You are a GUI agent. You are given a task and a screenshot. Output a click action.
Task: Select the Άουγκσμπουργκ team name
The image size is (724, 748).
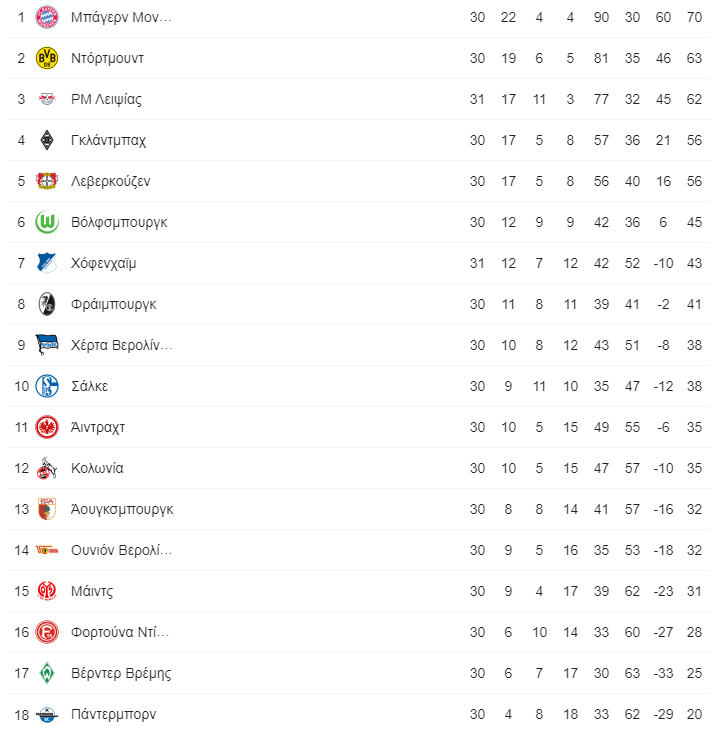click(122, 509)
